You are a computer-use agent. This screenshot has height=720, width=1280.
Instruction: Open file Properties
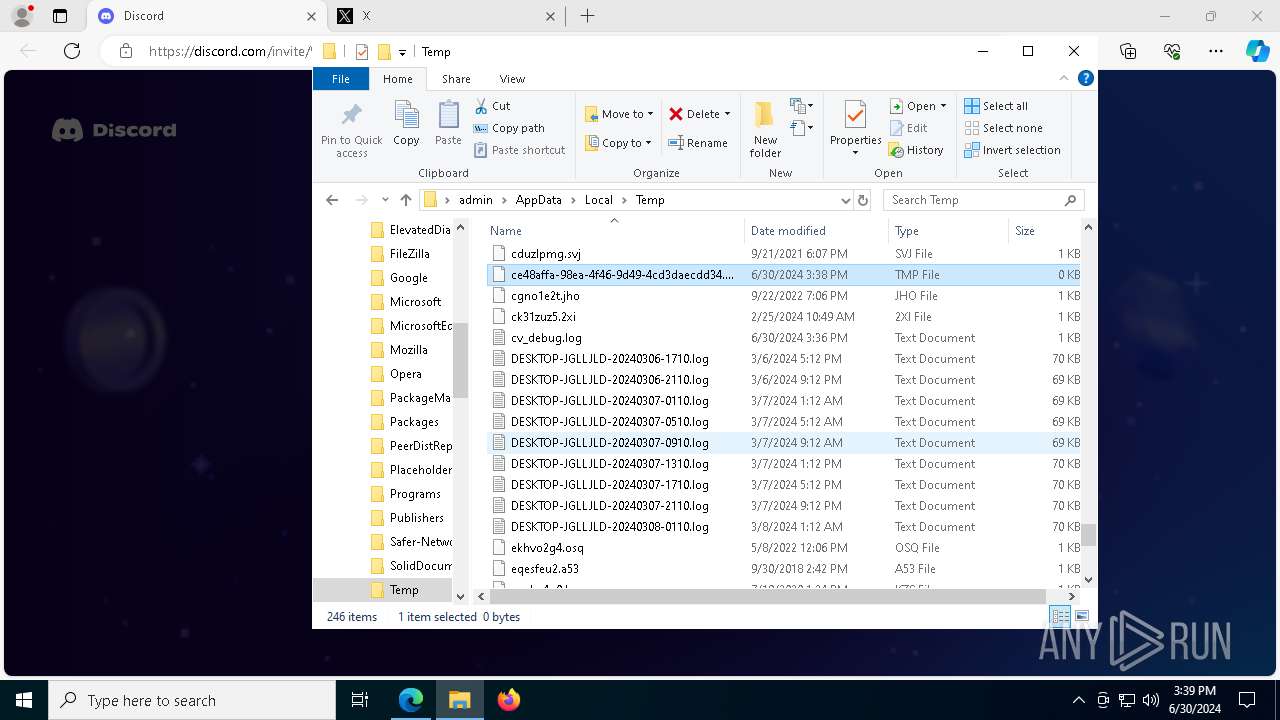pyautogui.click(x=855, y=129)
